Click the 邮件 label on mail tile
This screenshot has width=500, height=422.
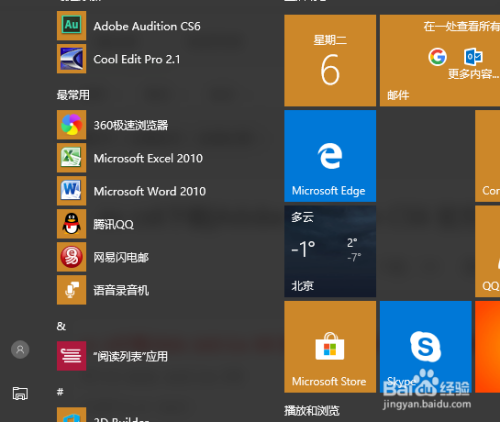coord(398,95)
